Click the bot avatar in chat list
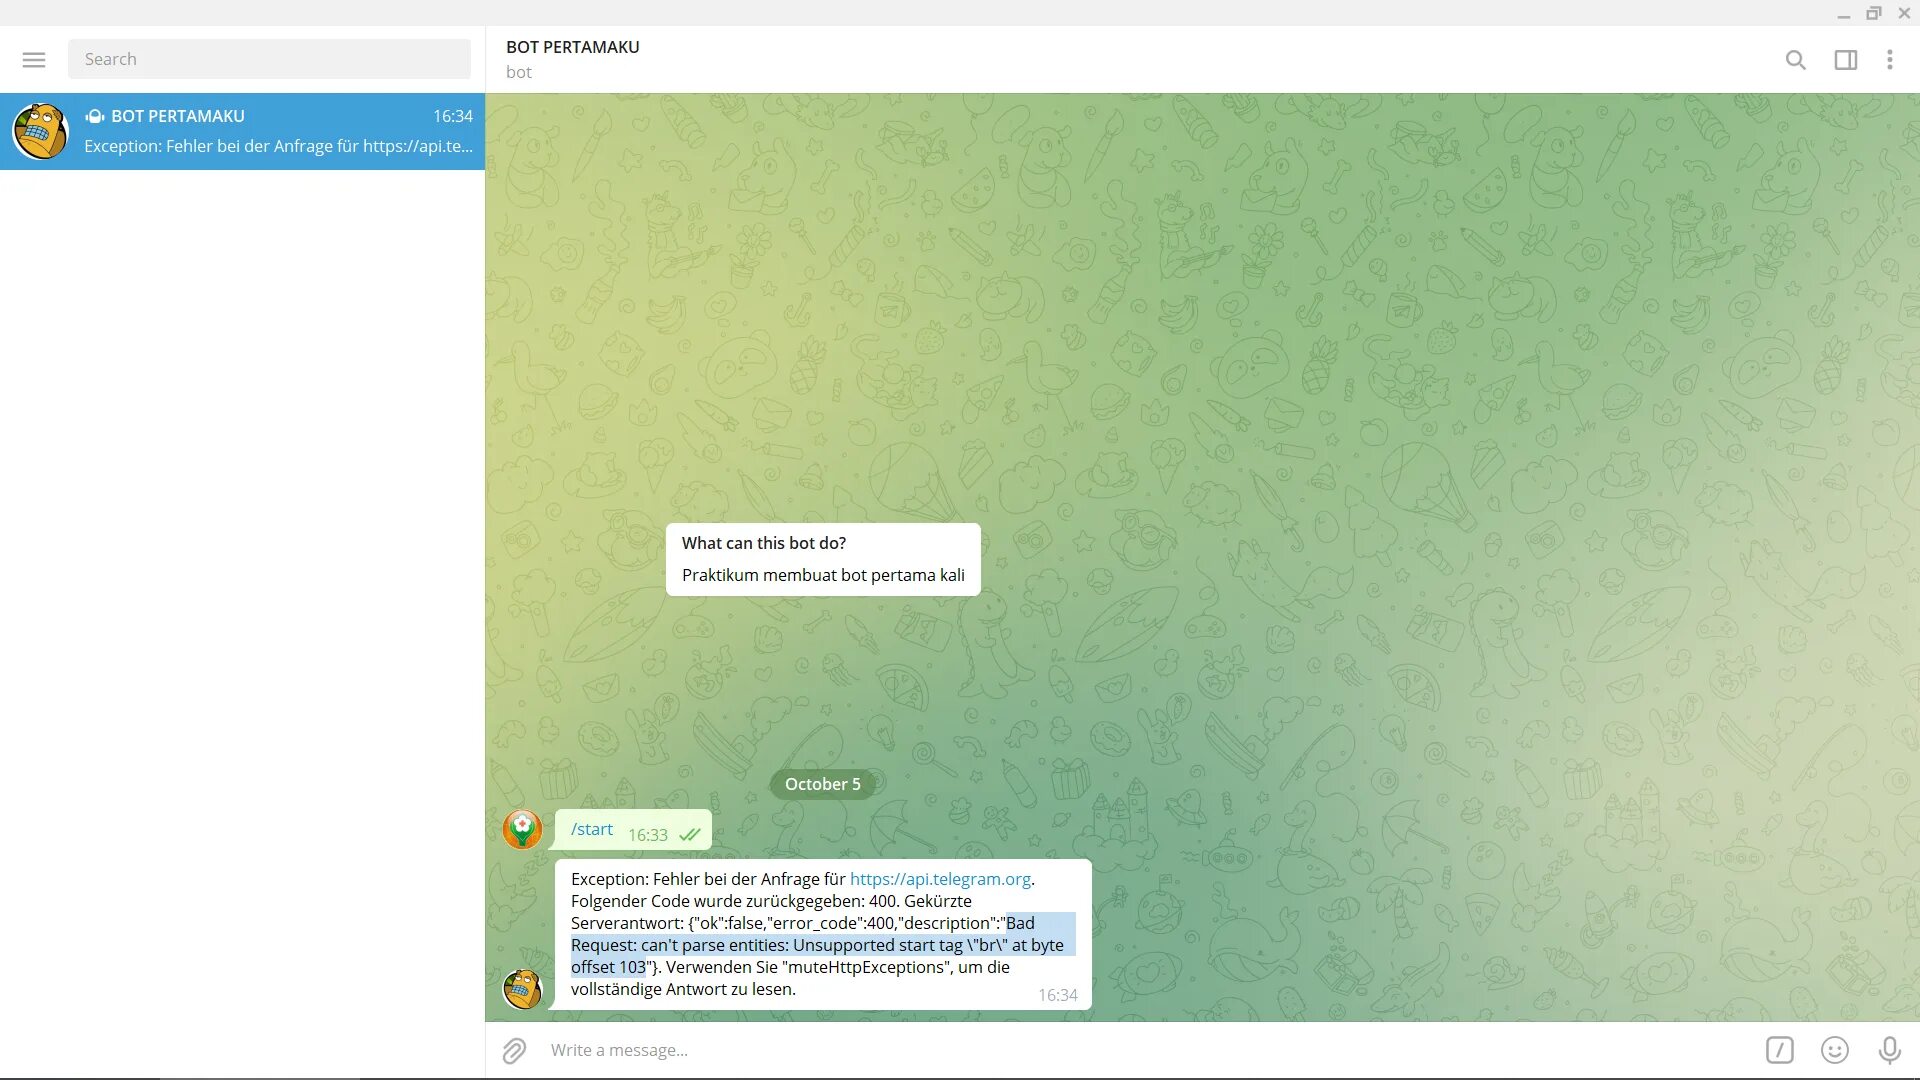Image resolution: width=1920 pixels, height=1080 pixels. click(x=40, y=131)
